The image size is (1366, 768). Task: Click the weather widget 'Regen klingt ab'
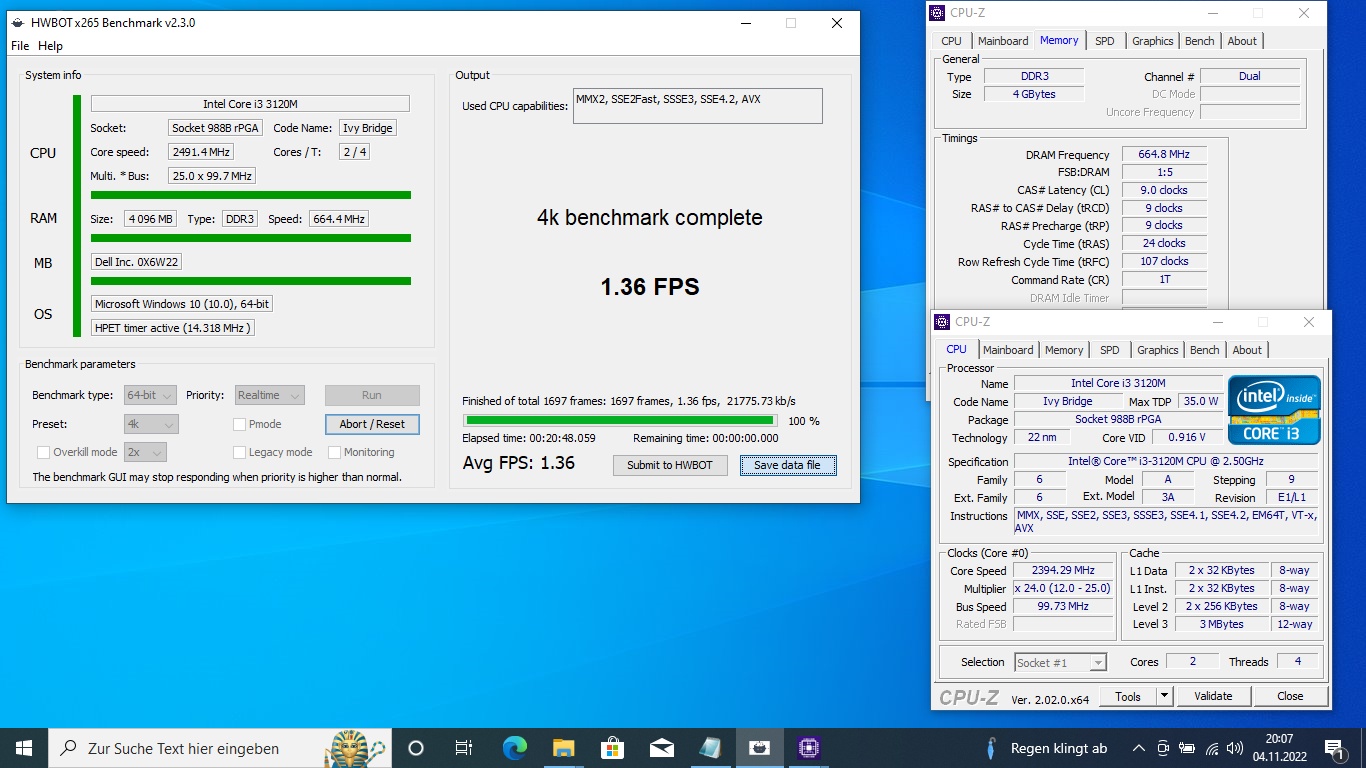click(1044, 748)
